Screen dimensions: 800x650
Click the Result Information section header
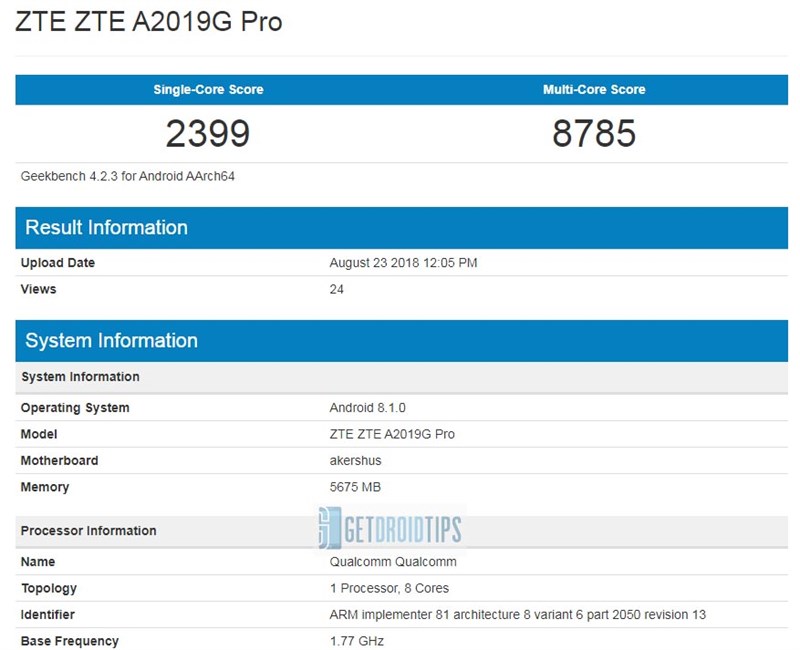[x=105, y=228]
